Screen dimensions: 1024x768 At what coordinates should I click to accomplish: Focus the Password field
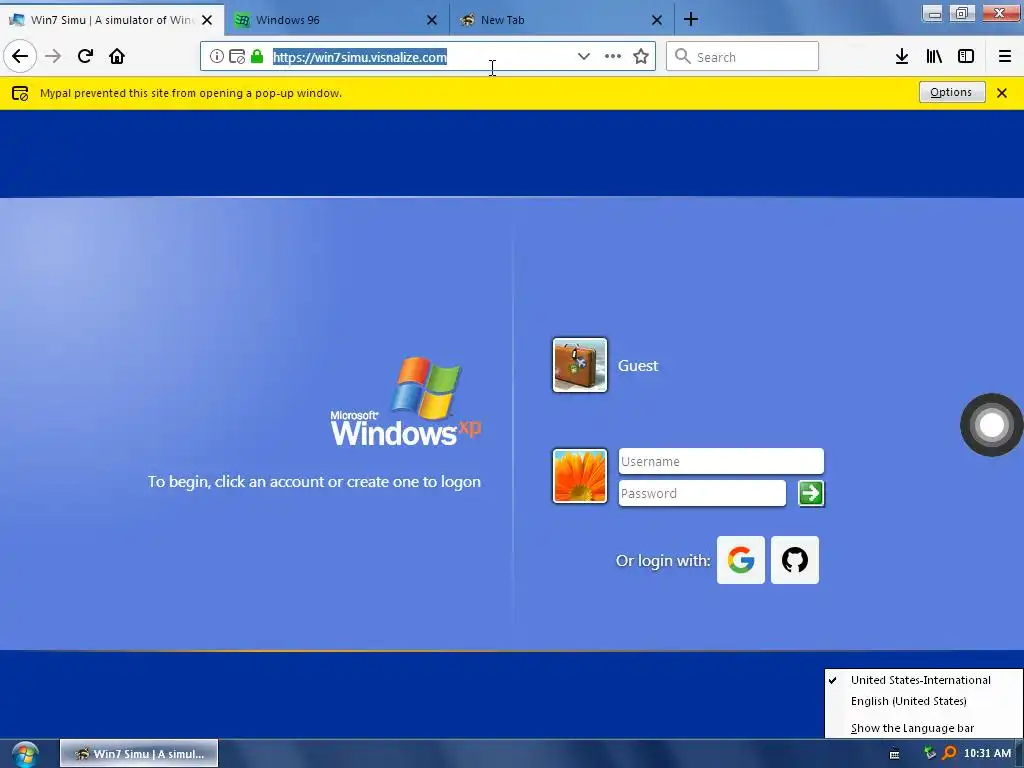[702, 493]
